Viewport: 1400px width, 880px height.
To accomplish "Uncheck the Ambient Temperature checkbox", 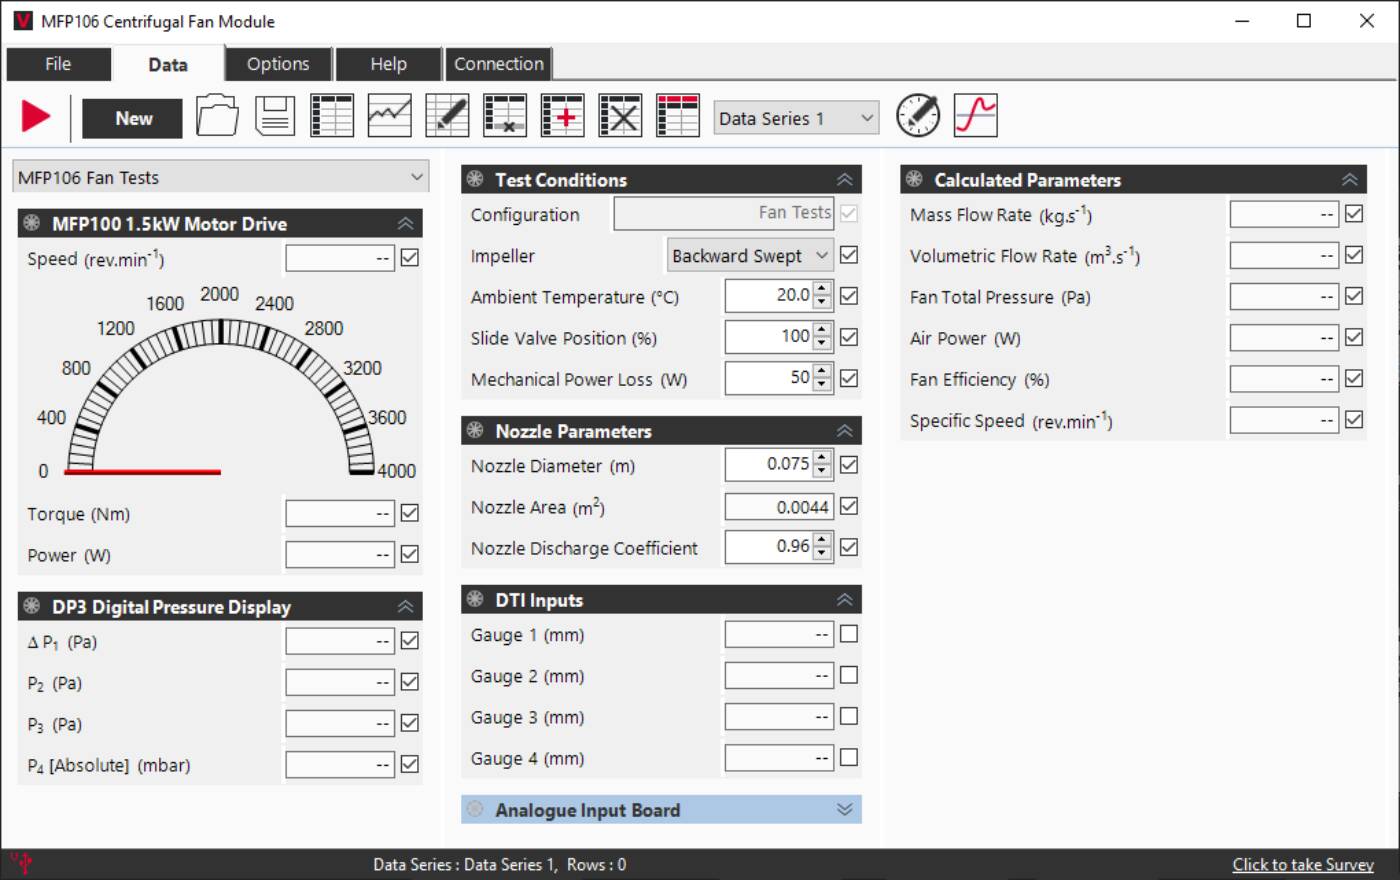I will pyautogui.click(x=848, y=295).
